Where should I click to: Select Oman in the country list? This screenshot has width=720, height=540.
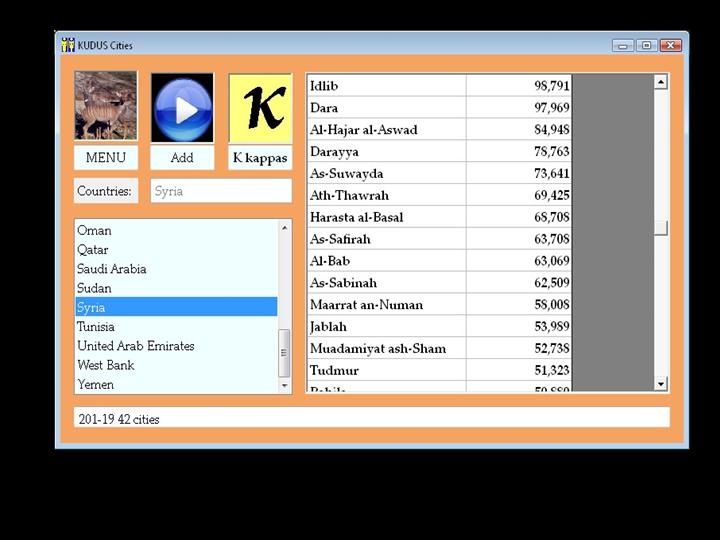click(95, 231)
